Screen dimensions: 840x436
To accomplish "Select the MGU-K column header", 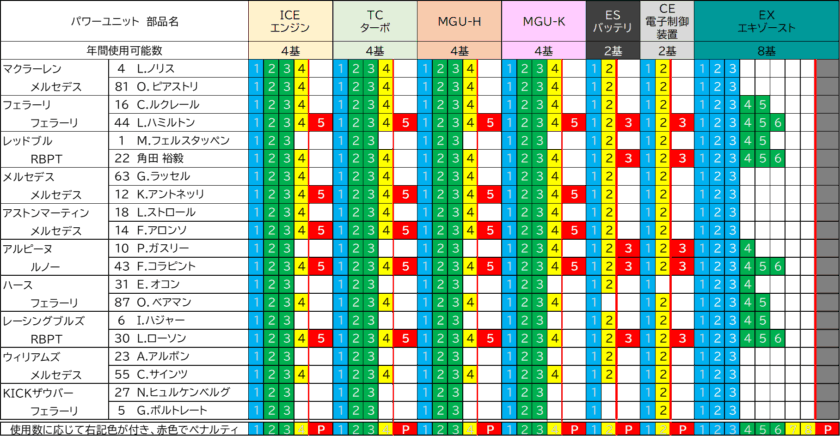I will [x=544, y=21].
